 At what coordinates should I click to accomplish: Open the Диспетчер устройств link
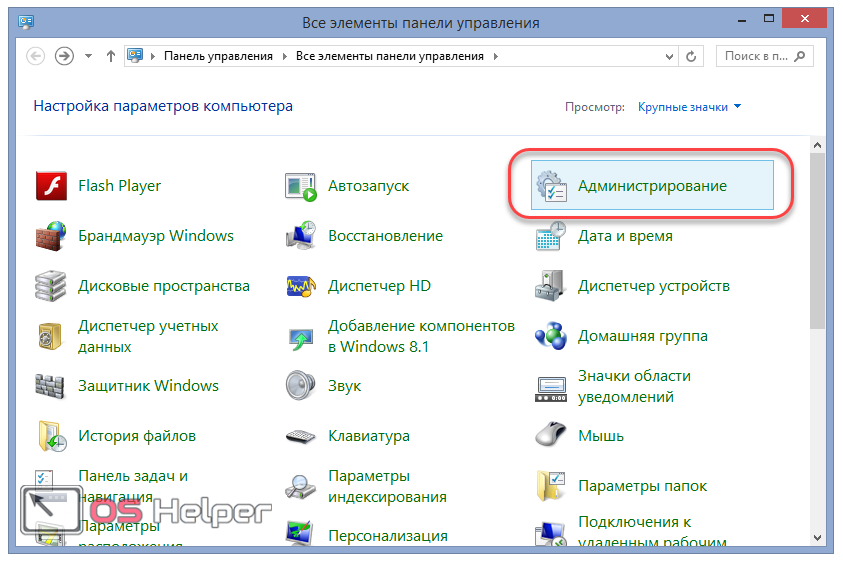653,287
